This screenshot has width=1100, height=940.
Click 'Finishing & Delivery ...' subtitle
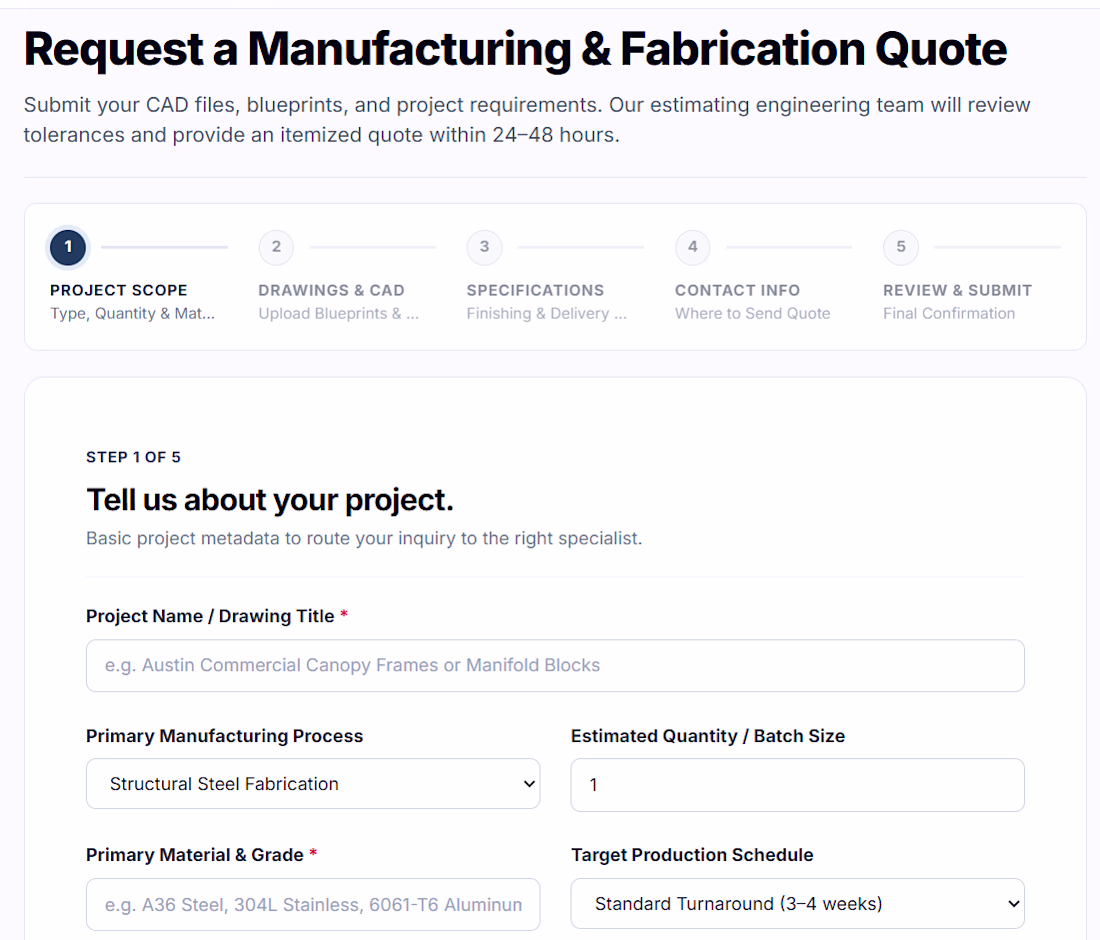(546, 314)
